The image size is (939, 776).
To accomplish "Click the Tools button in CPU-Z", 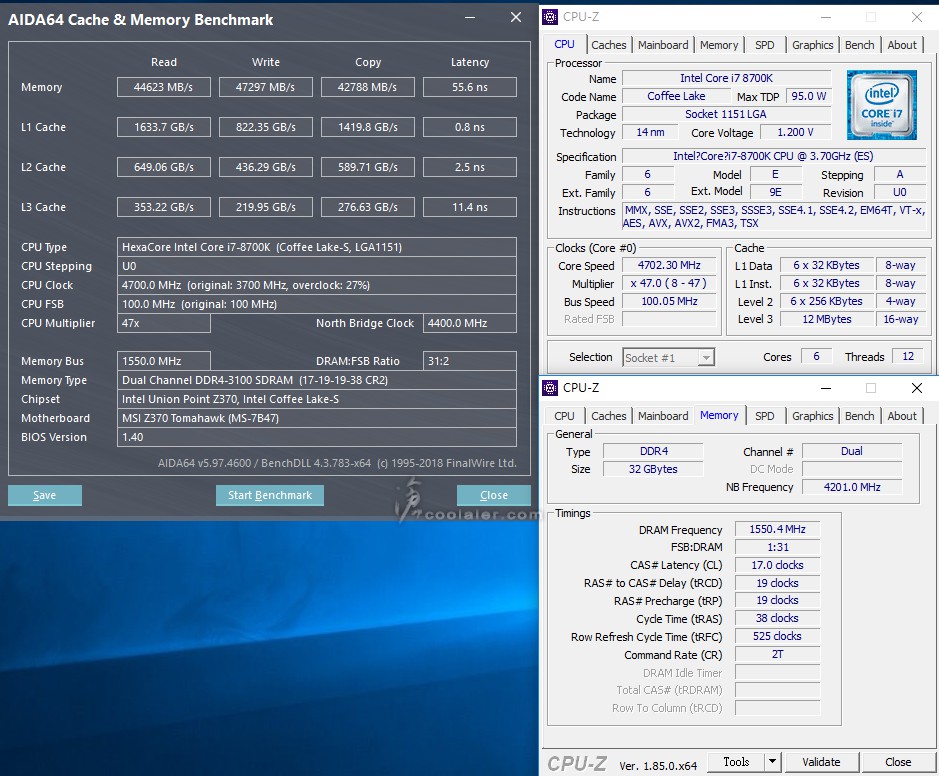I will pos(736,762).
